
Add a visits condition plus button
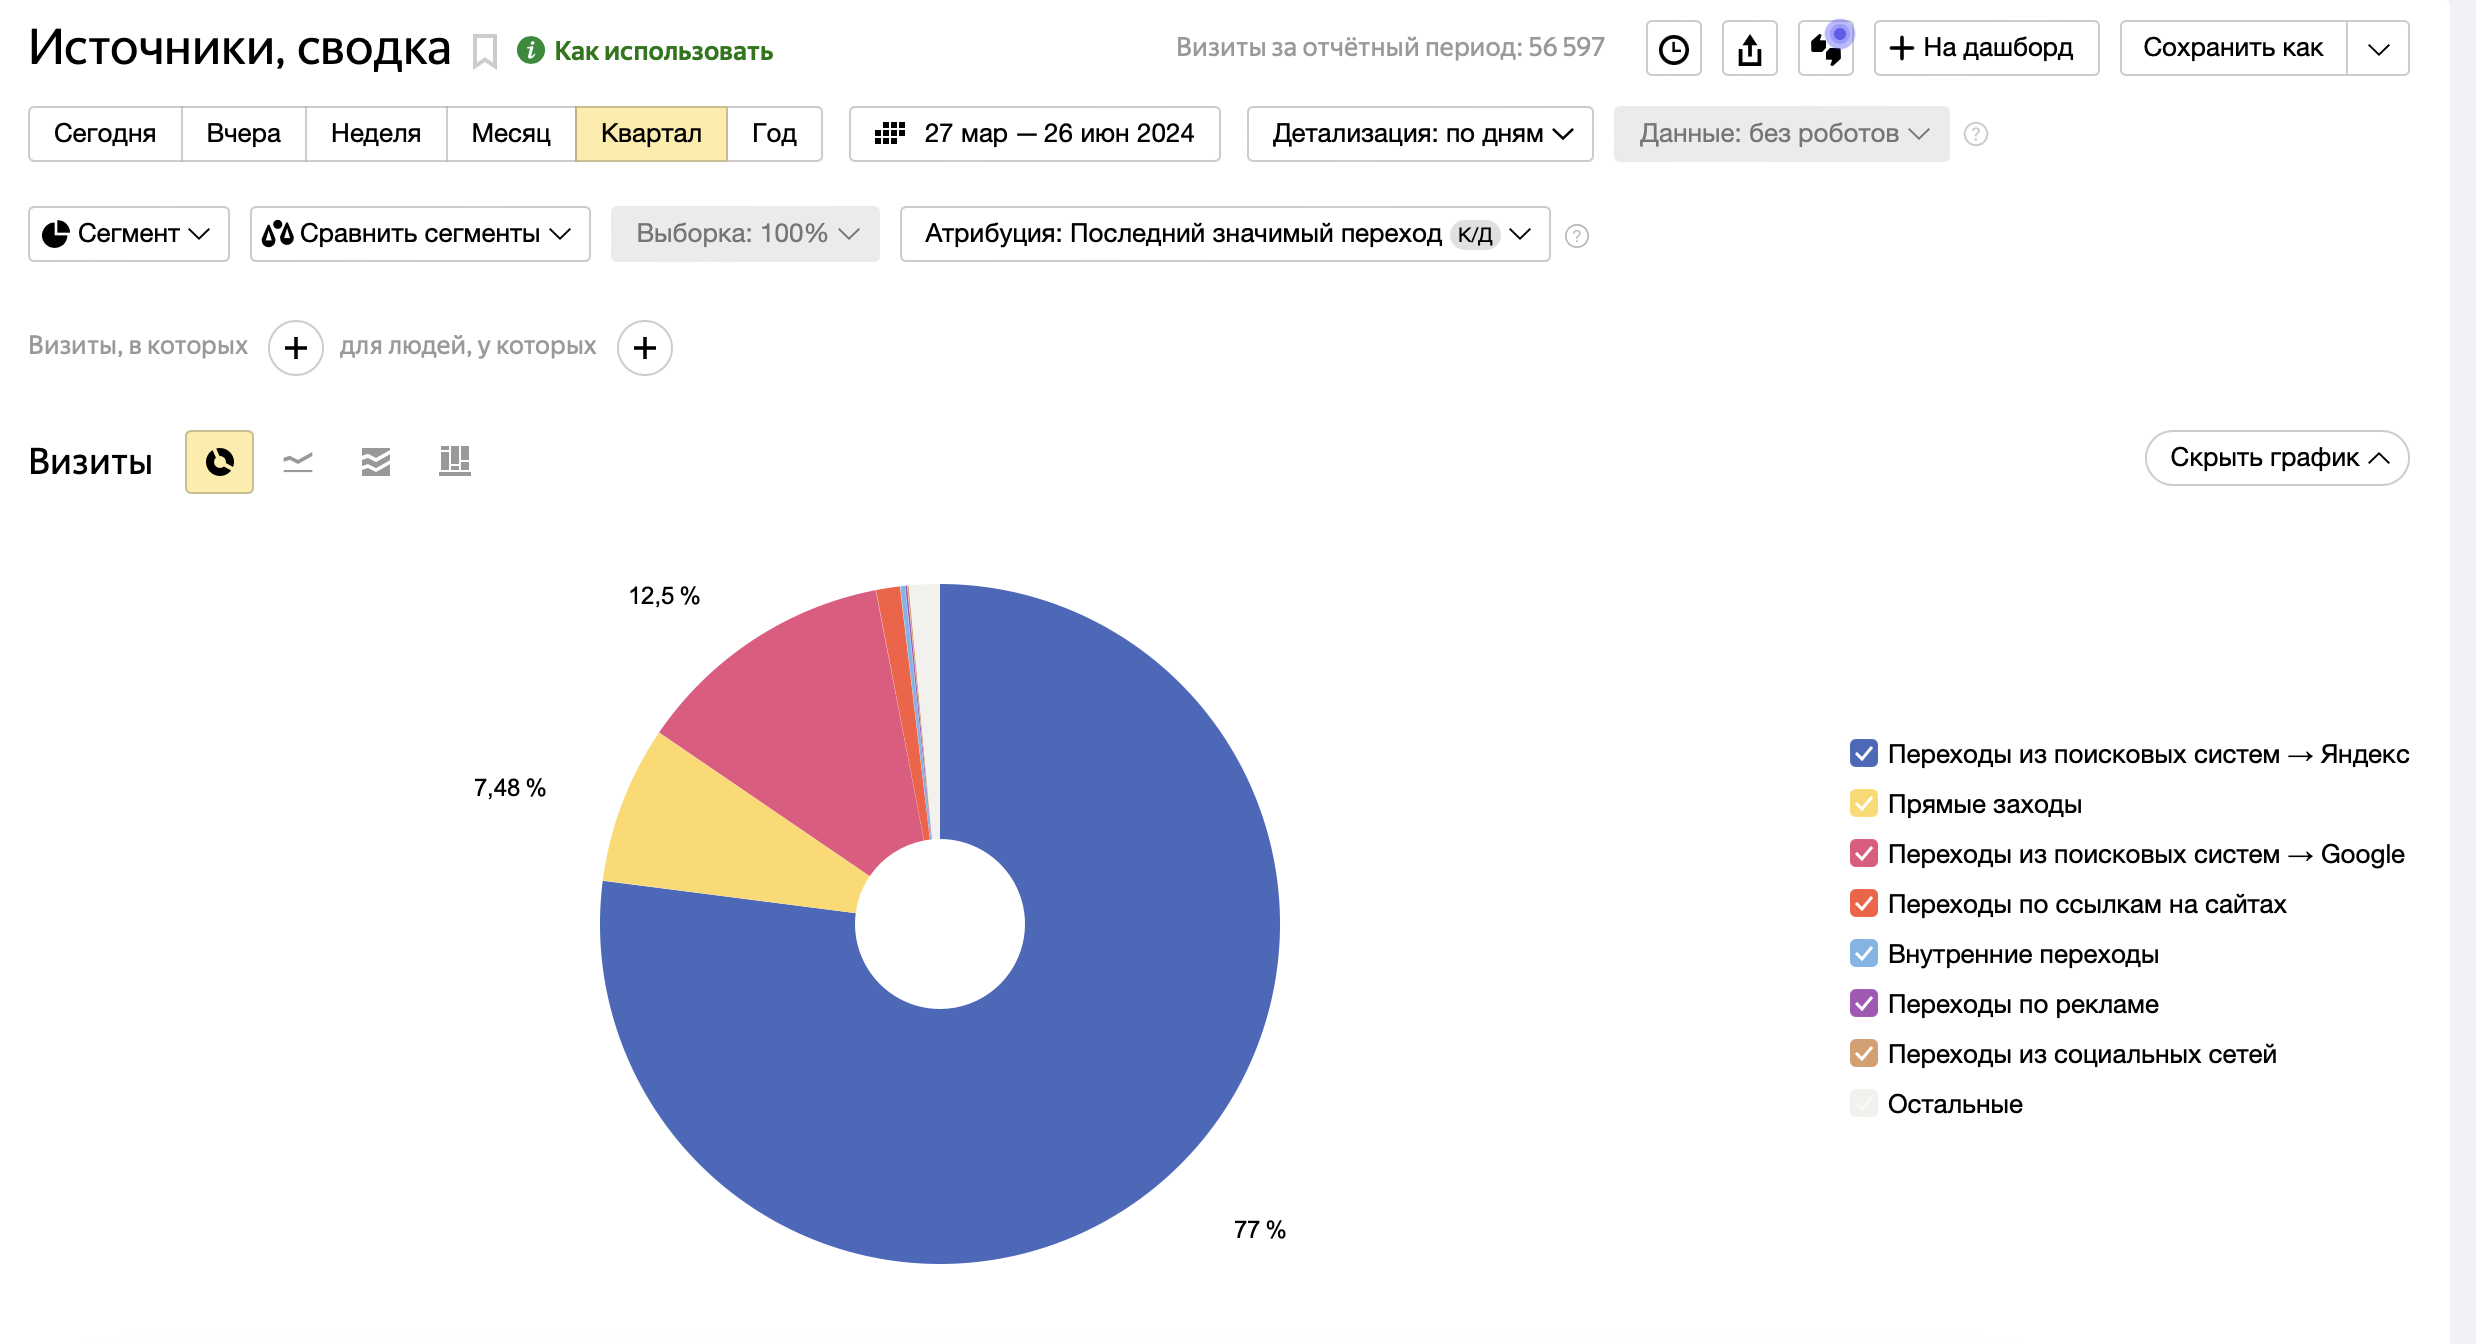click(x=296, y=348)
